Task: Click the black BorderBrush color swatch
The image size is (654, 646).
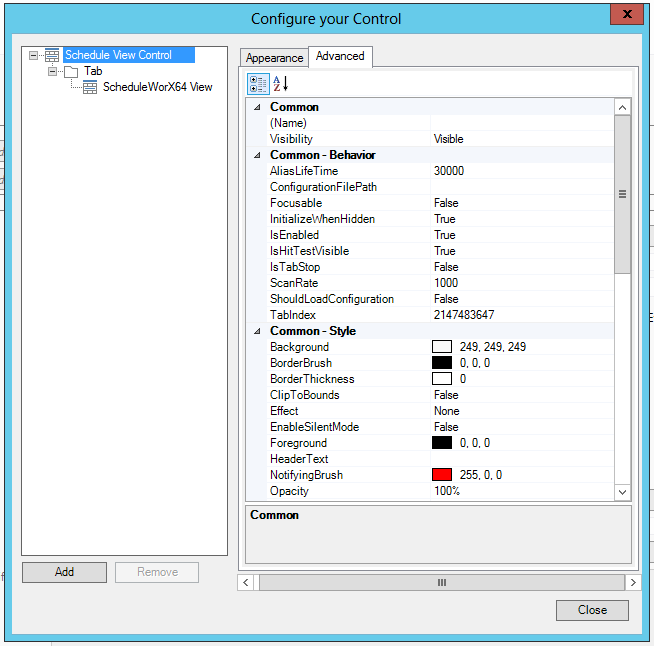Action: (x=442, y=363)
